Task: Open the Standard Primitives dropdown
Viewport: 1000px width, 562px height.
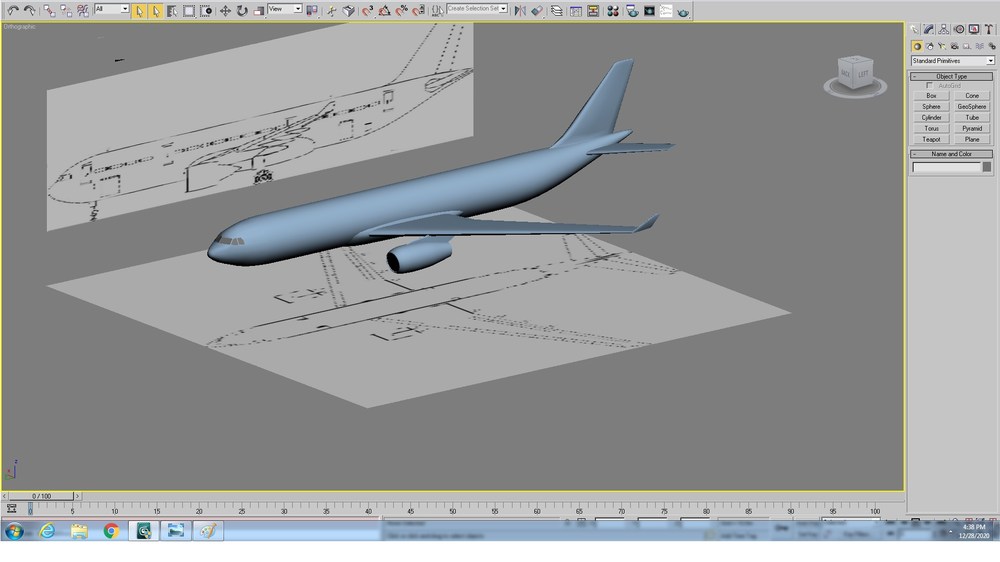Action: coord(953,61)
